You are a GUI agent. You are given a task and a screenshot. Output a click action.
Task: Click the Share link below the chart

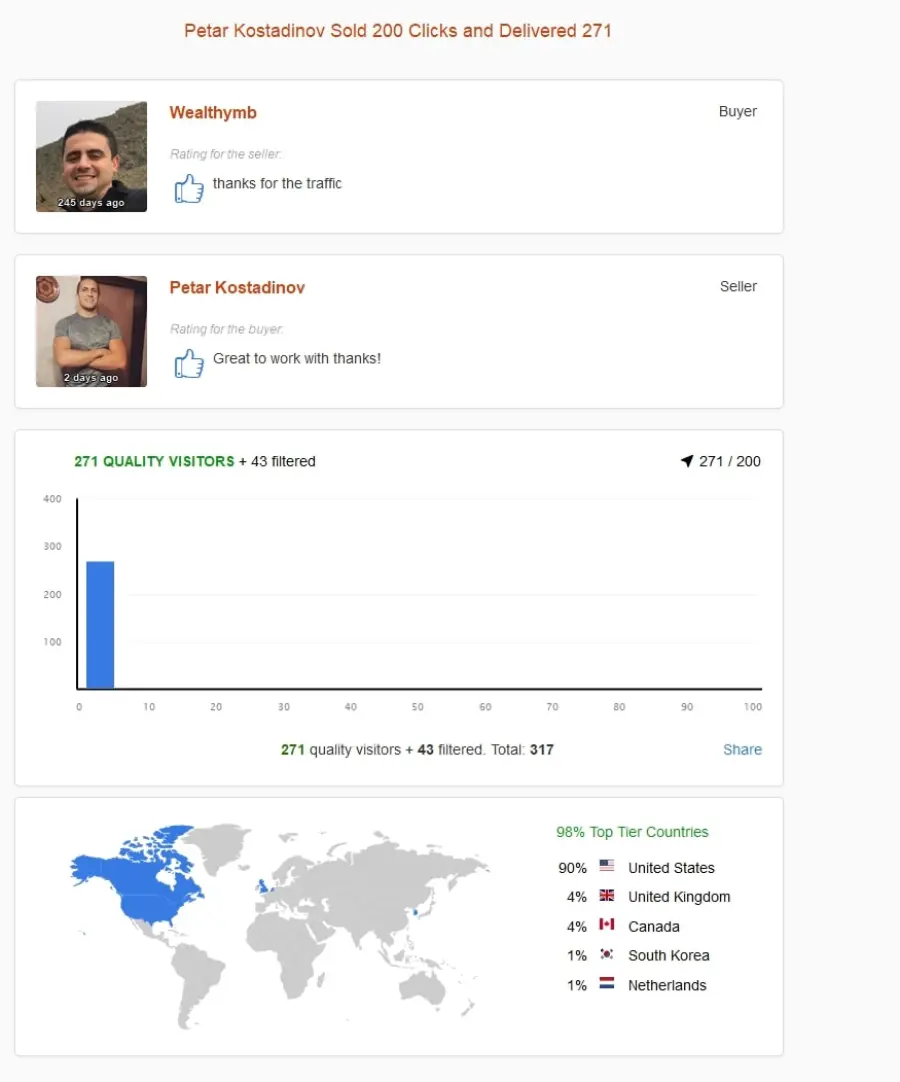point(742,749)
